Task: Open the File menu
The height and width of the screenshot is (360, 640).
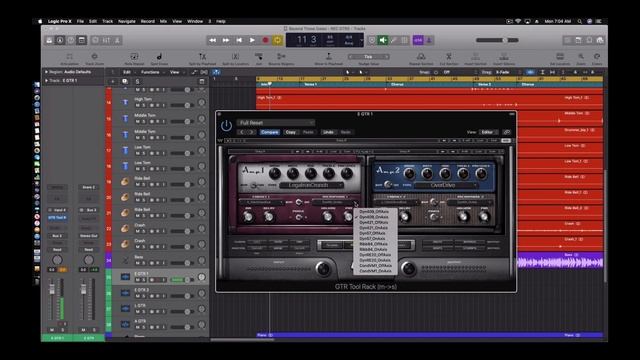Action: pos(80,21)
